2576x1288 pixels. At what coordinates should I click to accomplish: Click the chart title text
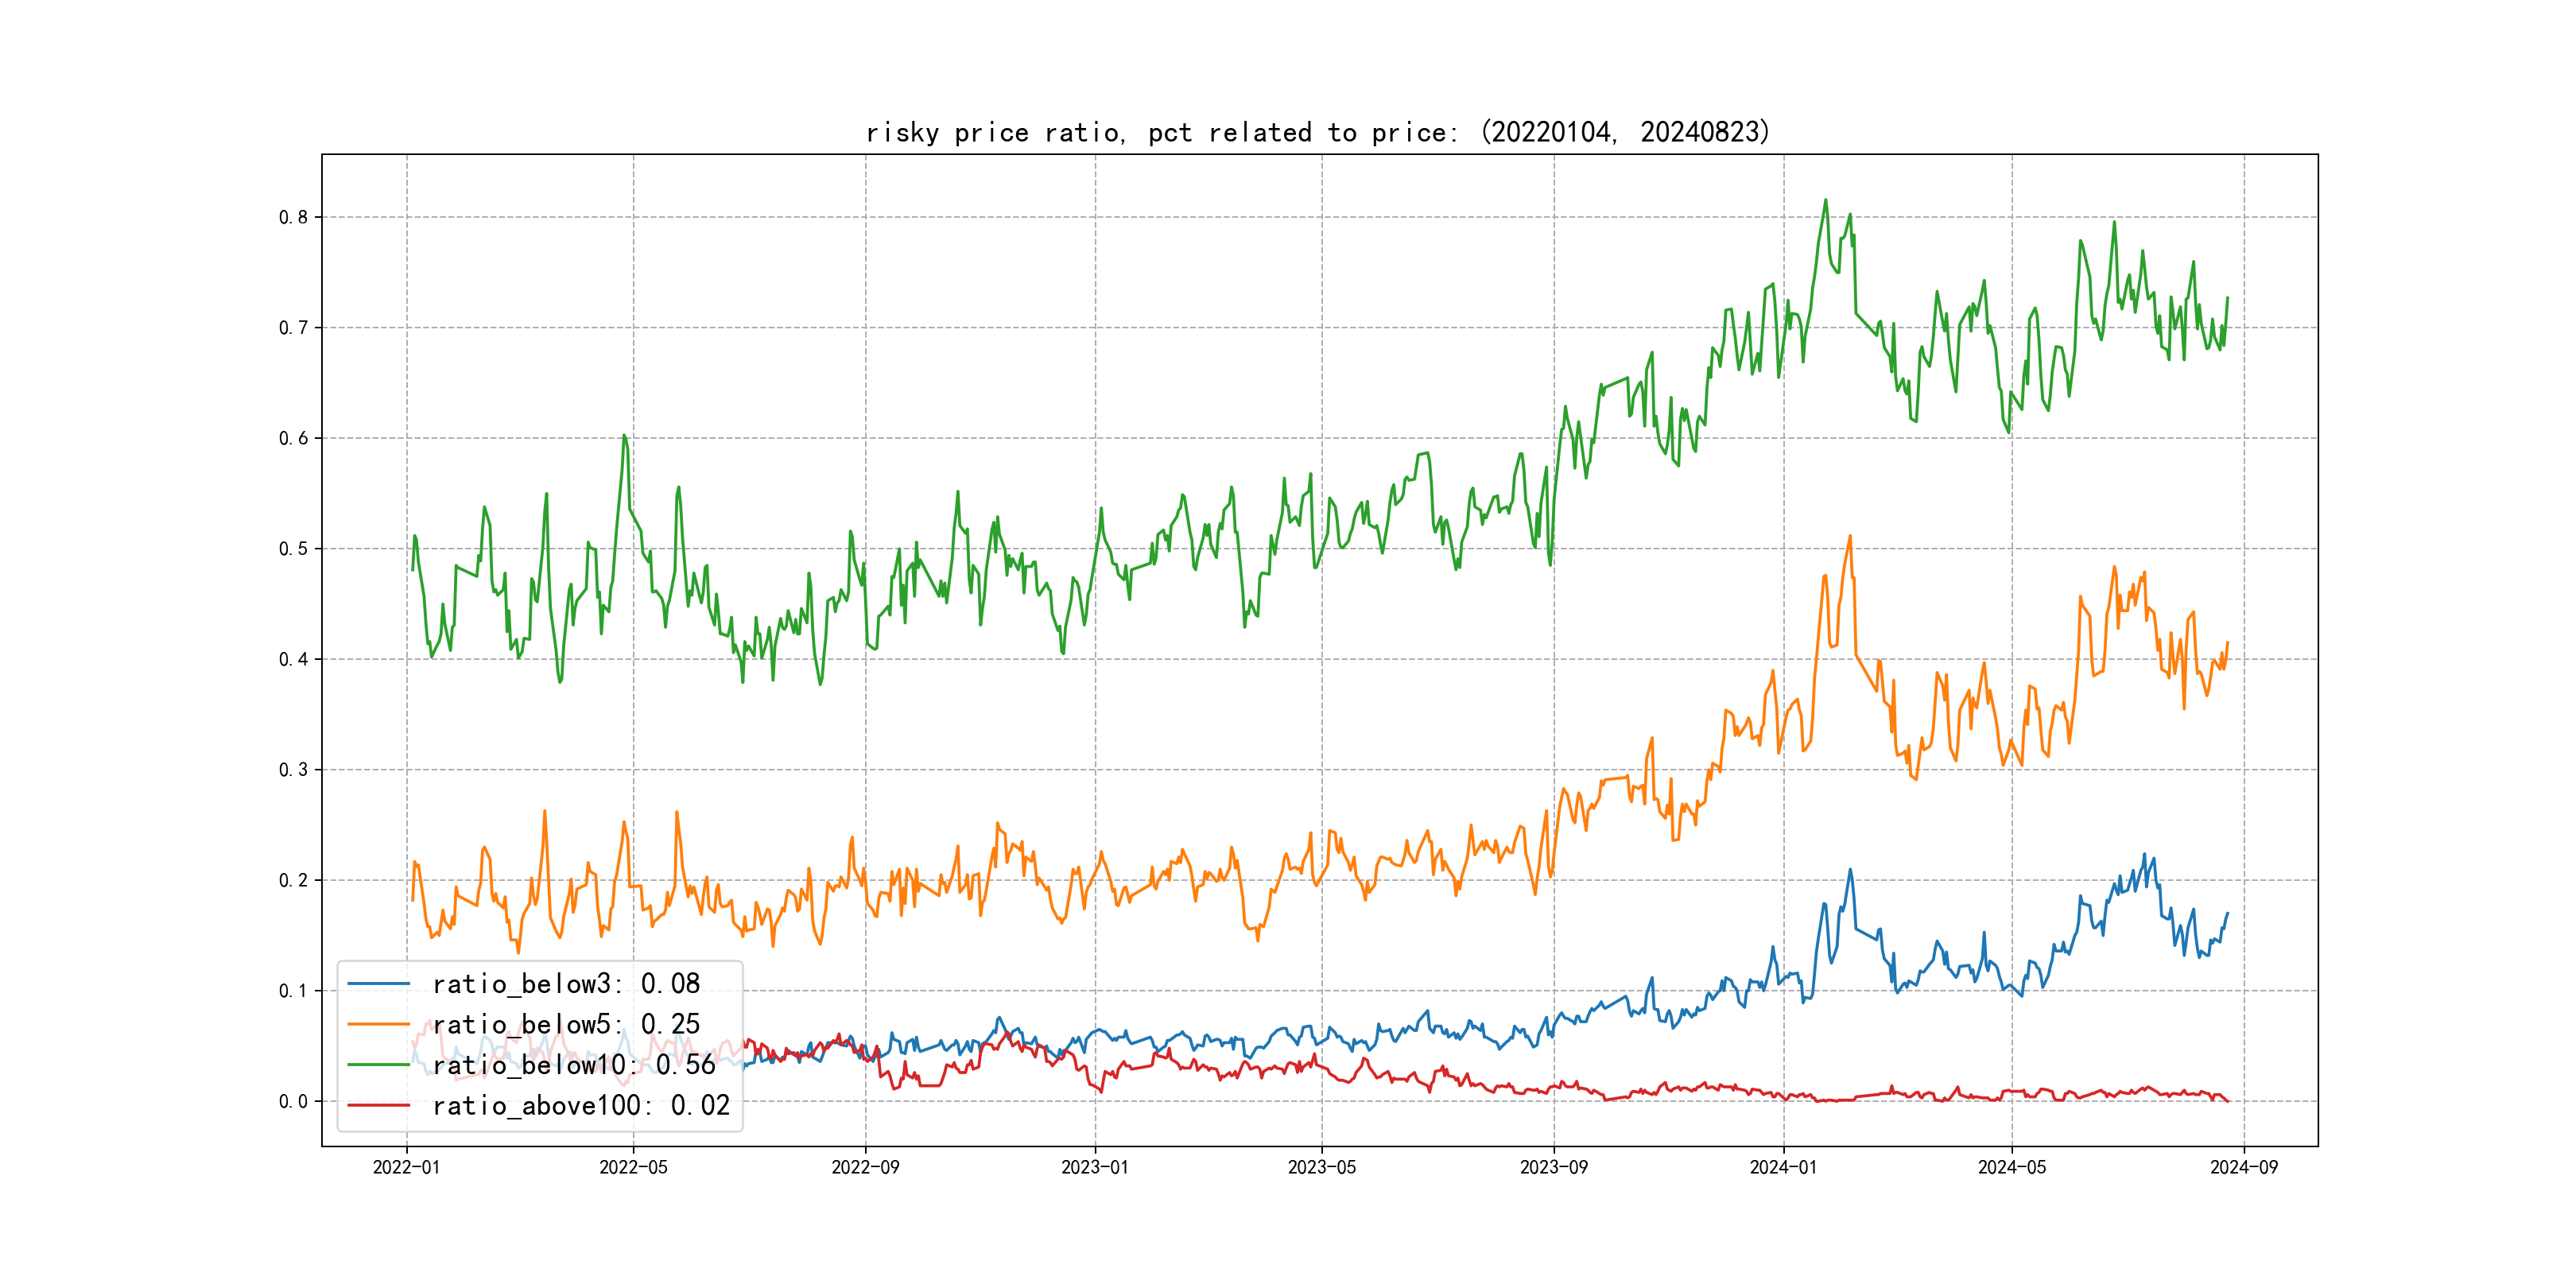tap(1318, 132)
